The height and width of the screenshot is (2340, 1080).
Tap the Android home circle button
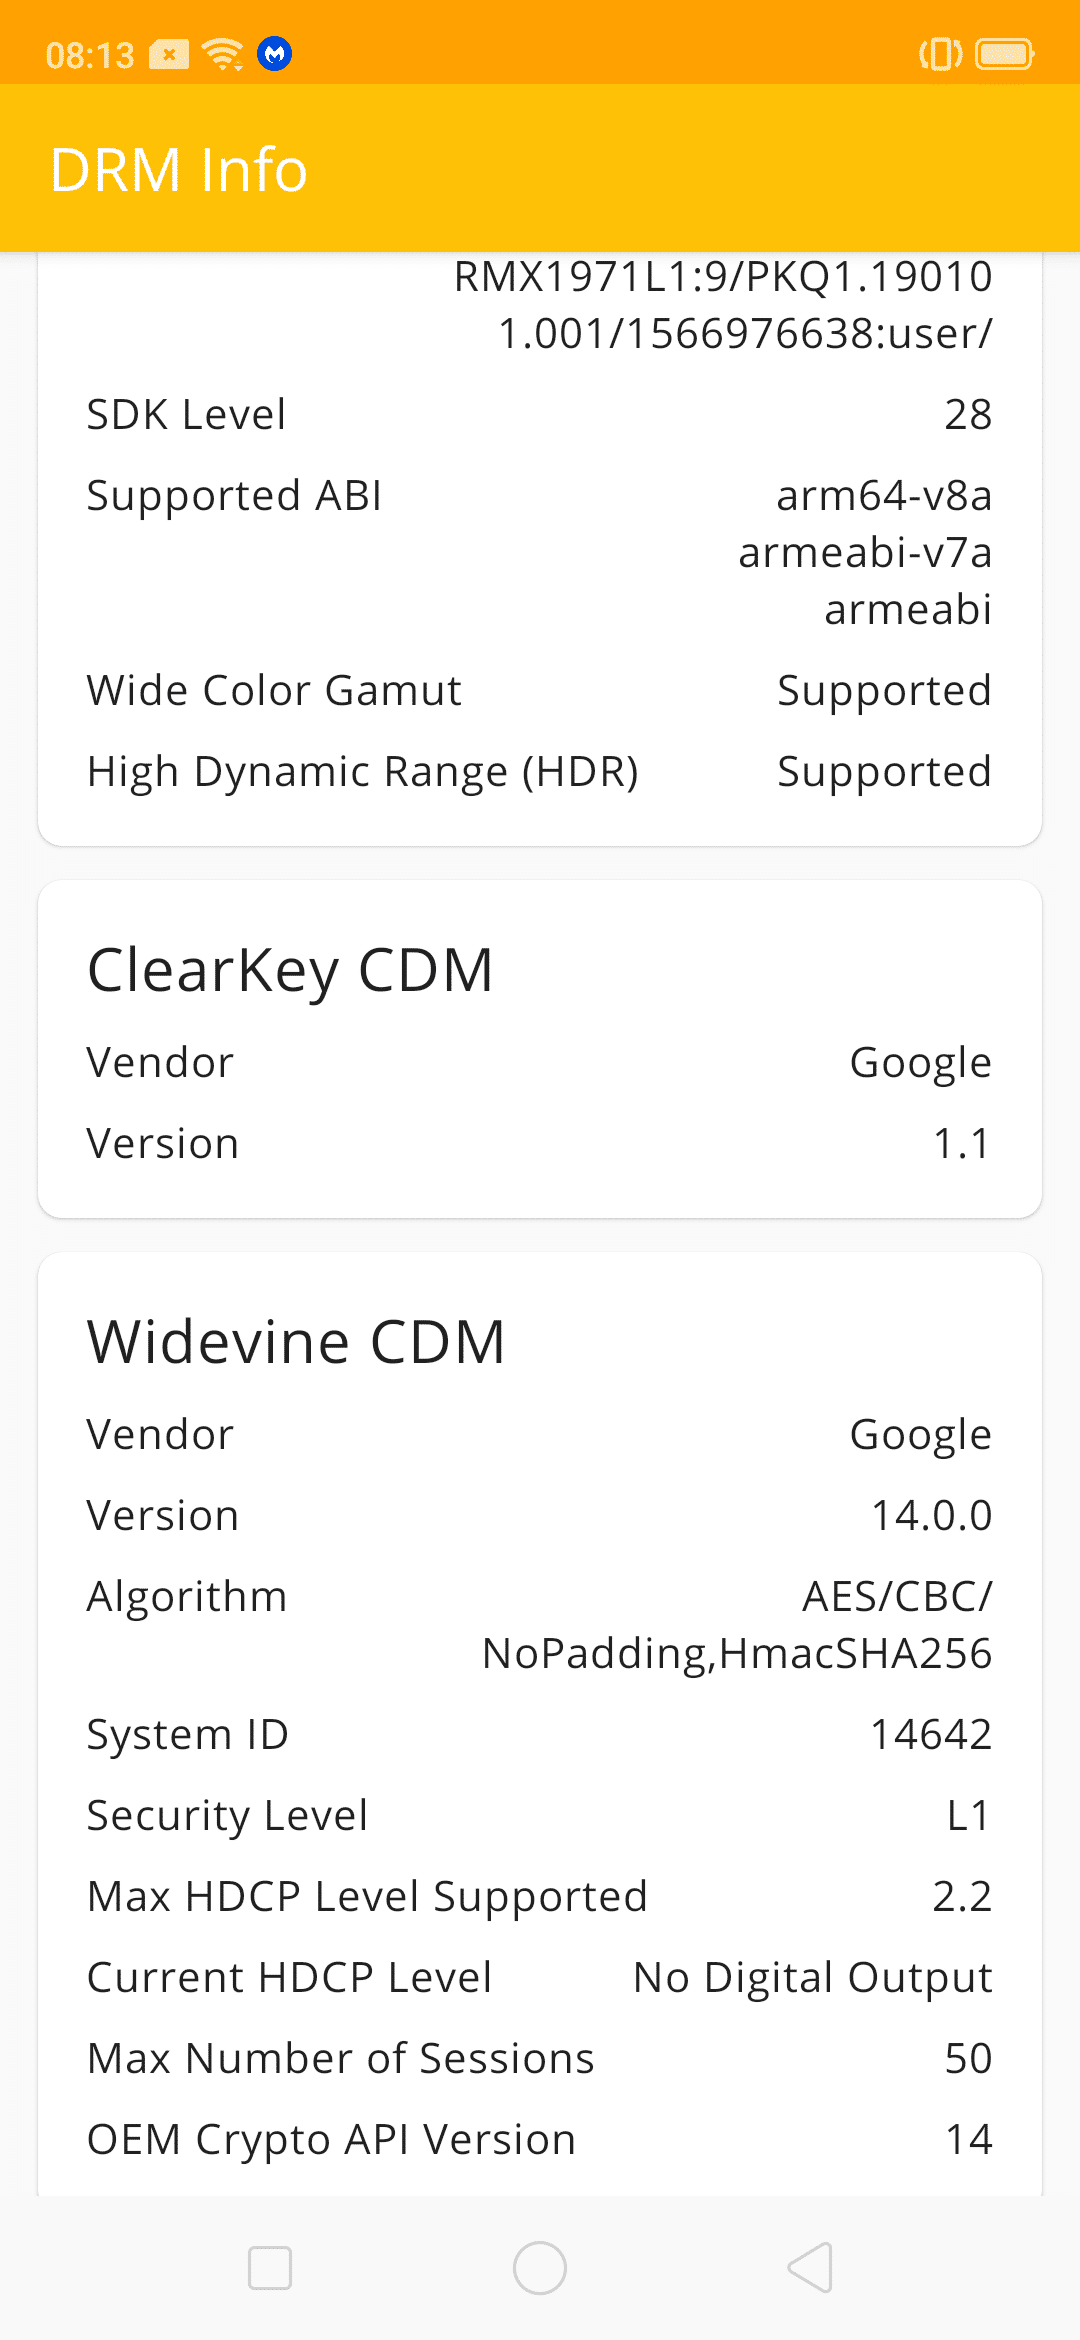[540, 2267]
